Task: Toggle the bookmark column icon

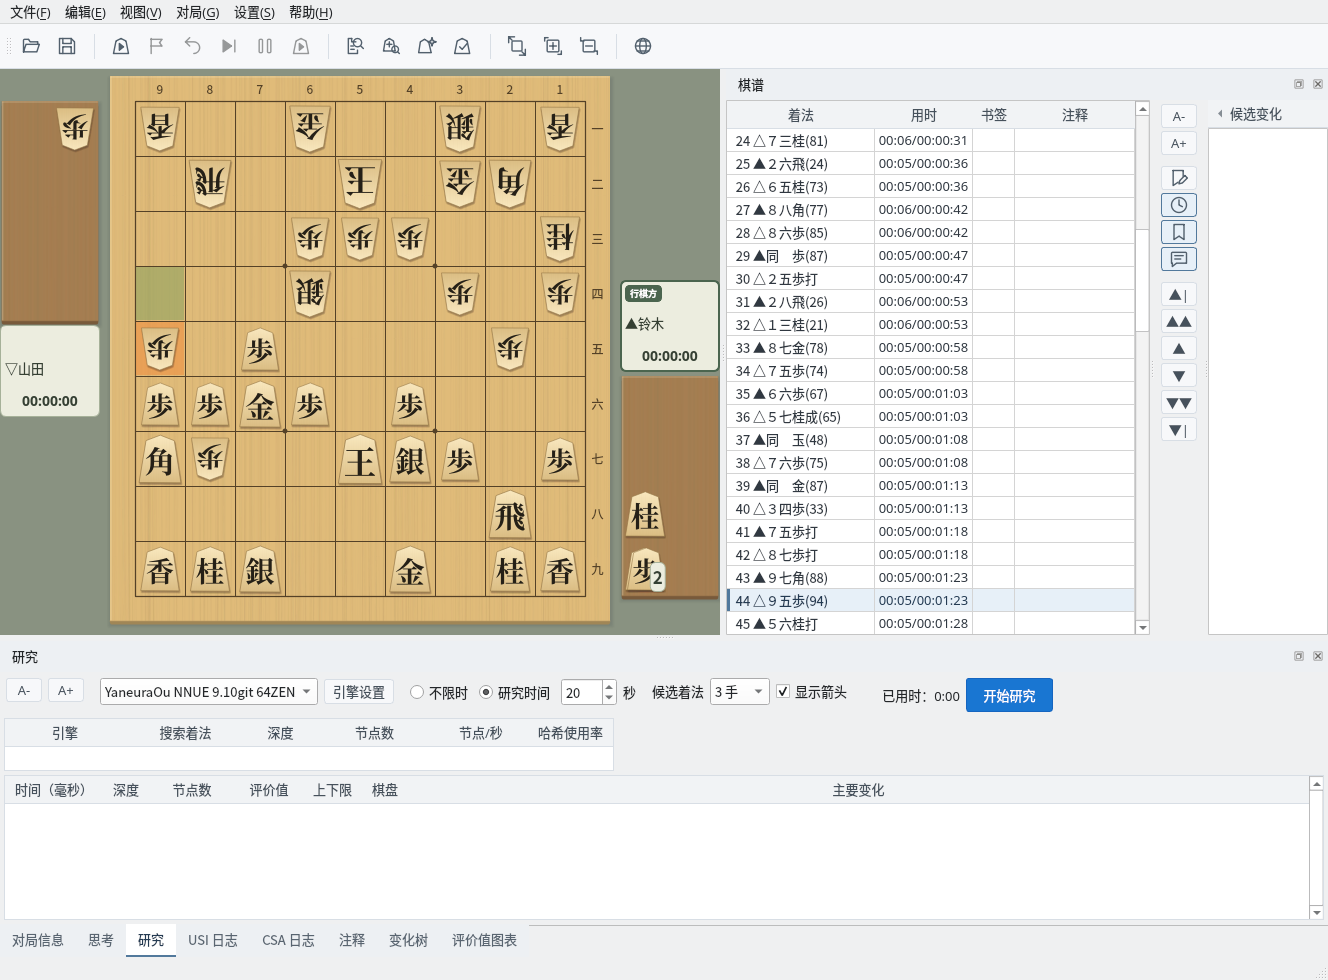Action: pos(1179,232)
